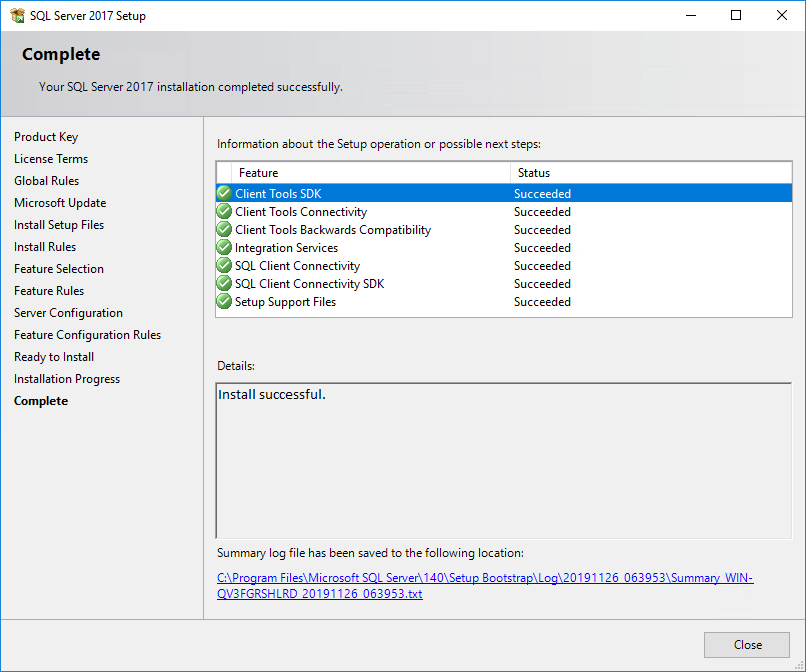The width and height of the screenshot is (806, 672).
Task: Click the SQL Server Setup title bar icon
Action: tap(17, 15)
